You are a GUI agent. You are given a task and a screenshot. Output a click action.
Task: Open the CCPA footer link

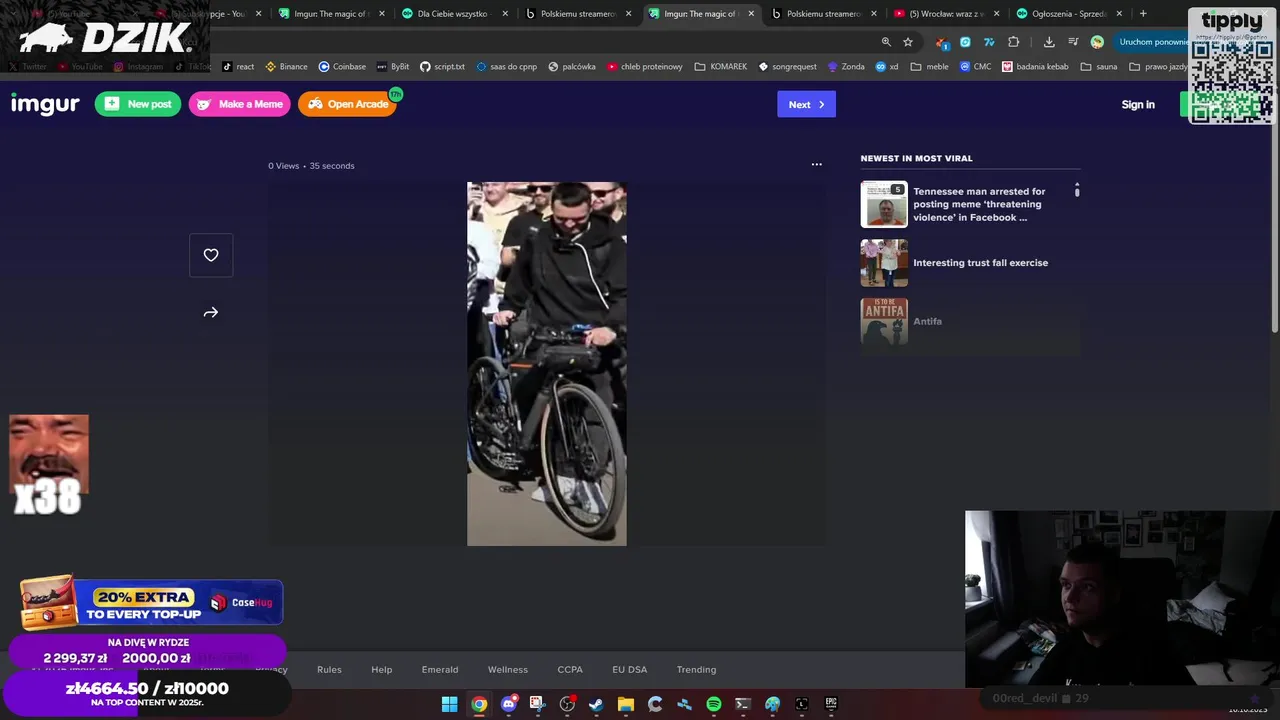click(x=570, y=669)
